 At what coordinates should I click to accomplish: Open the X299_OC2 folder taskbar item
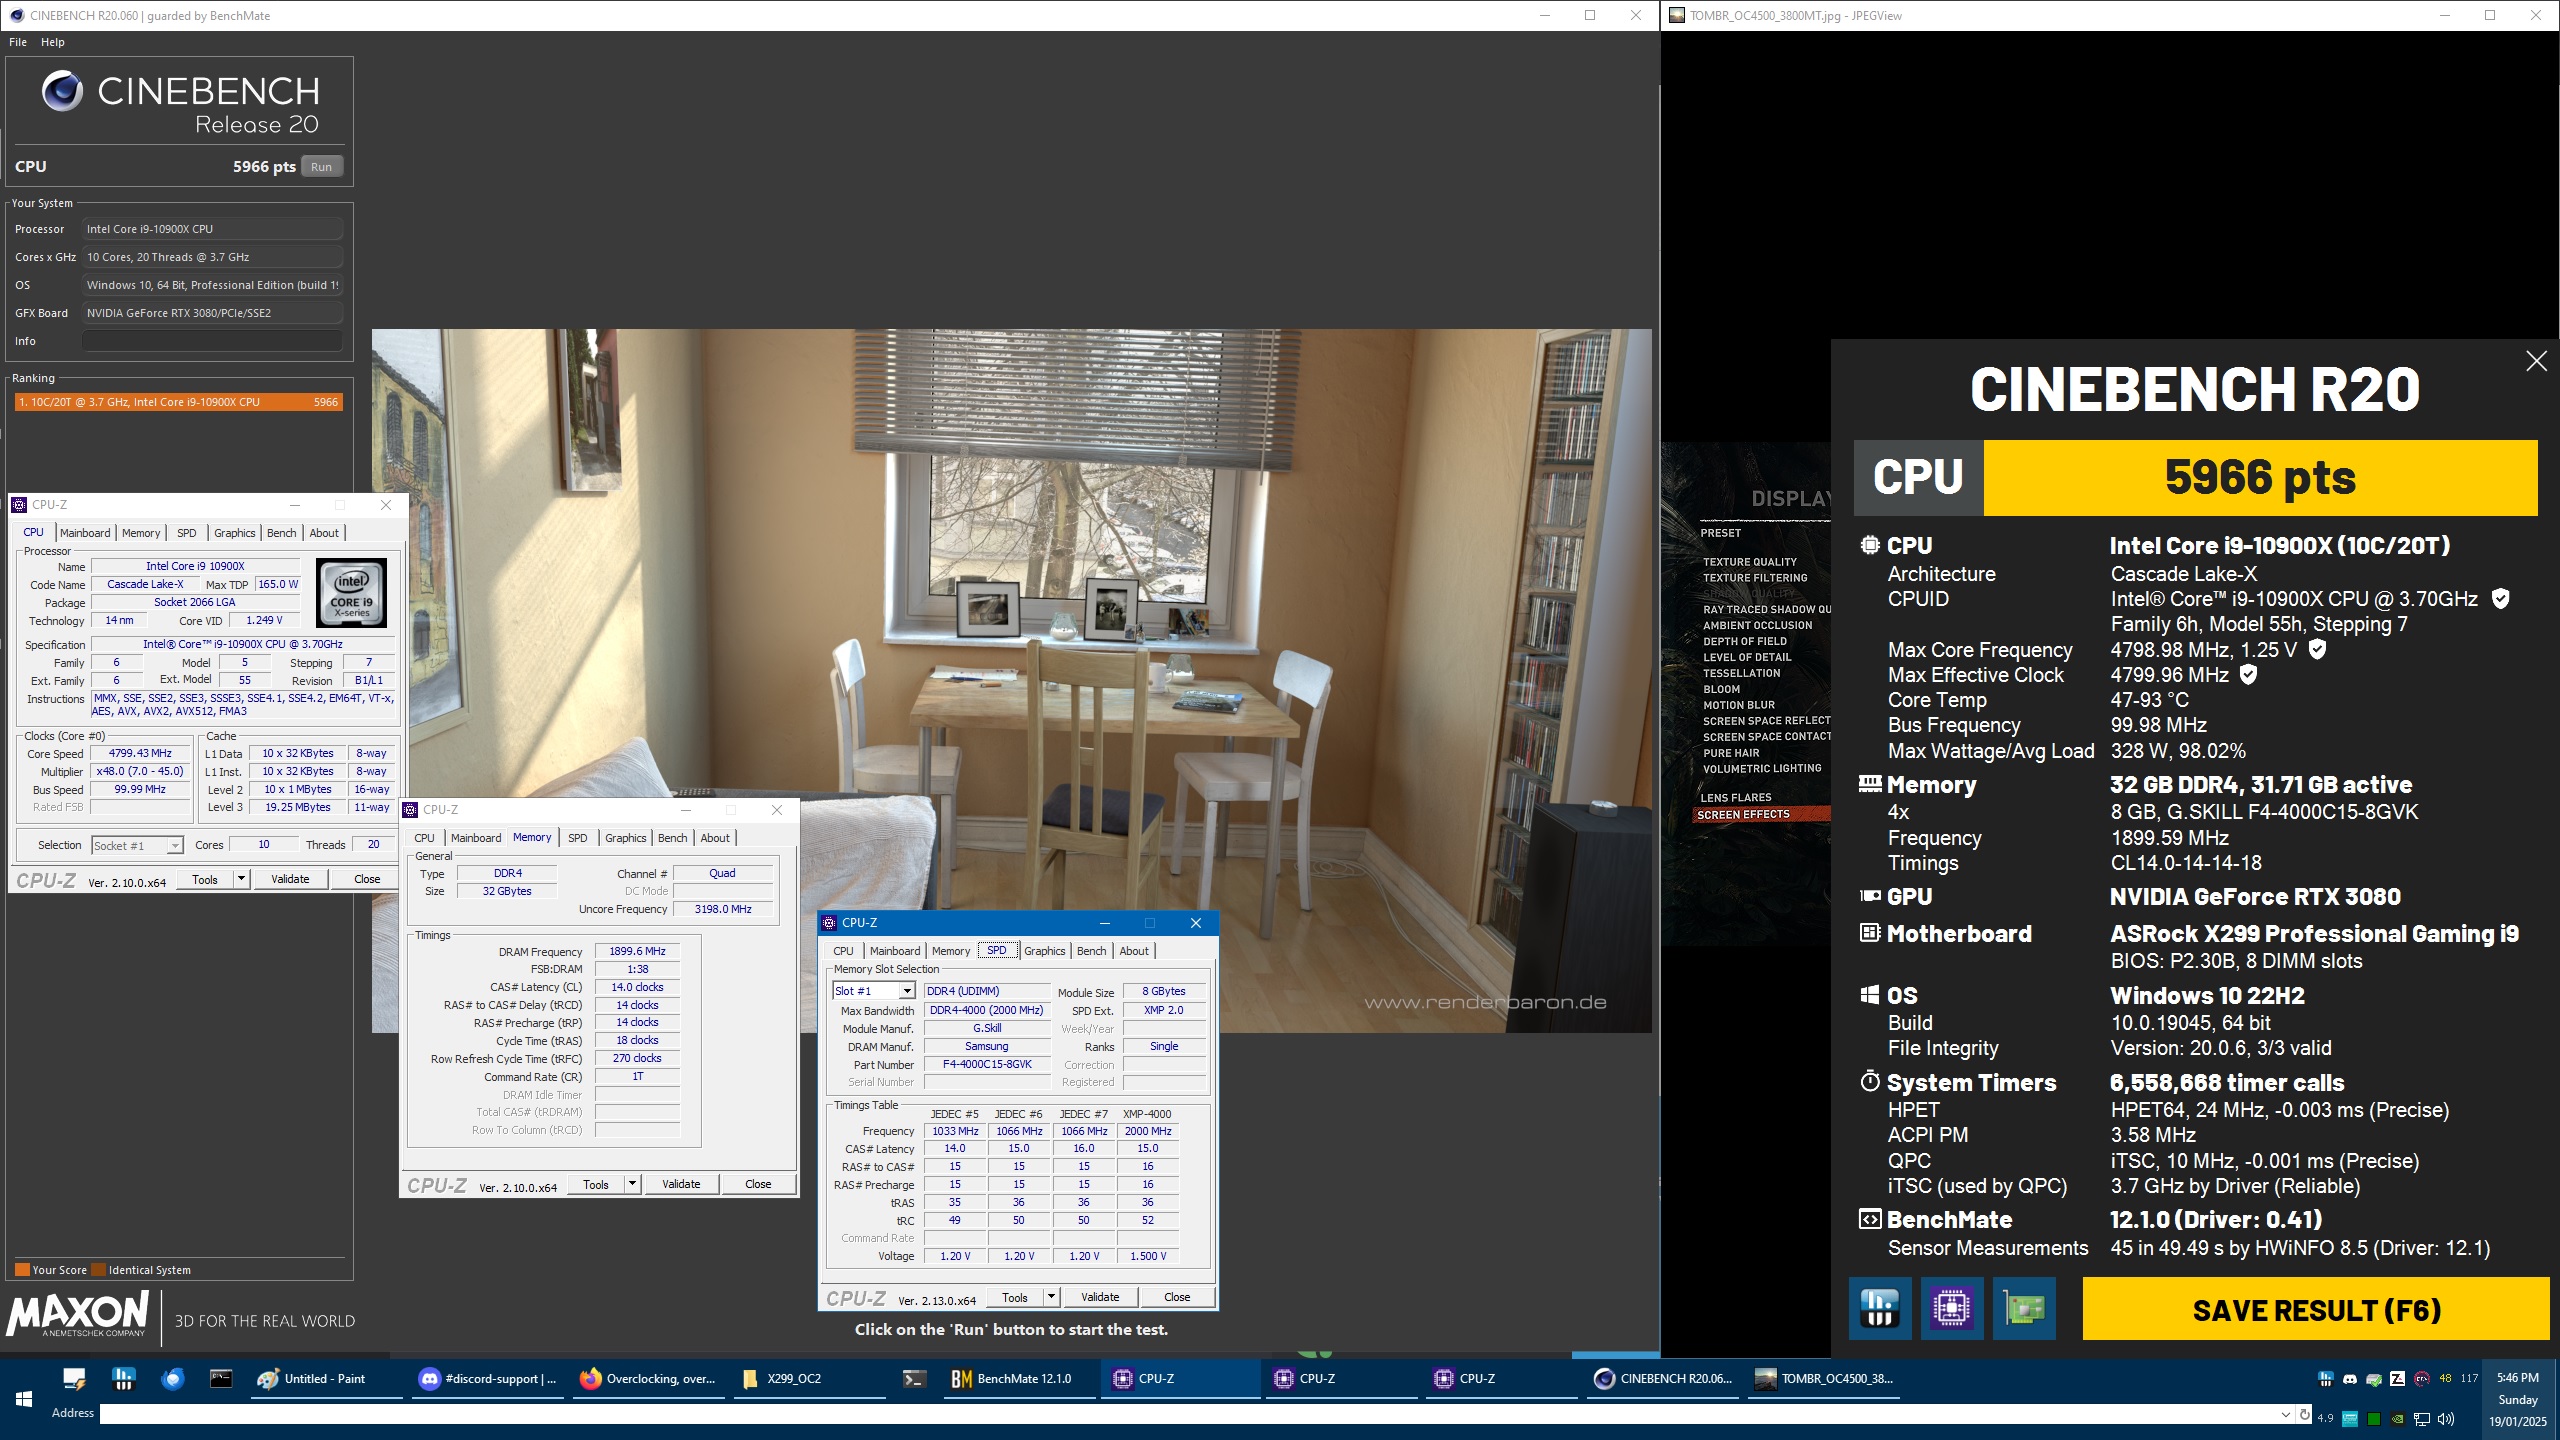pyautogui.click(x=810, y=1379)
